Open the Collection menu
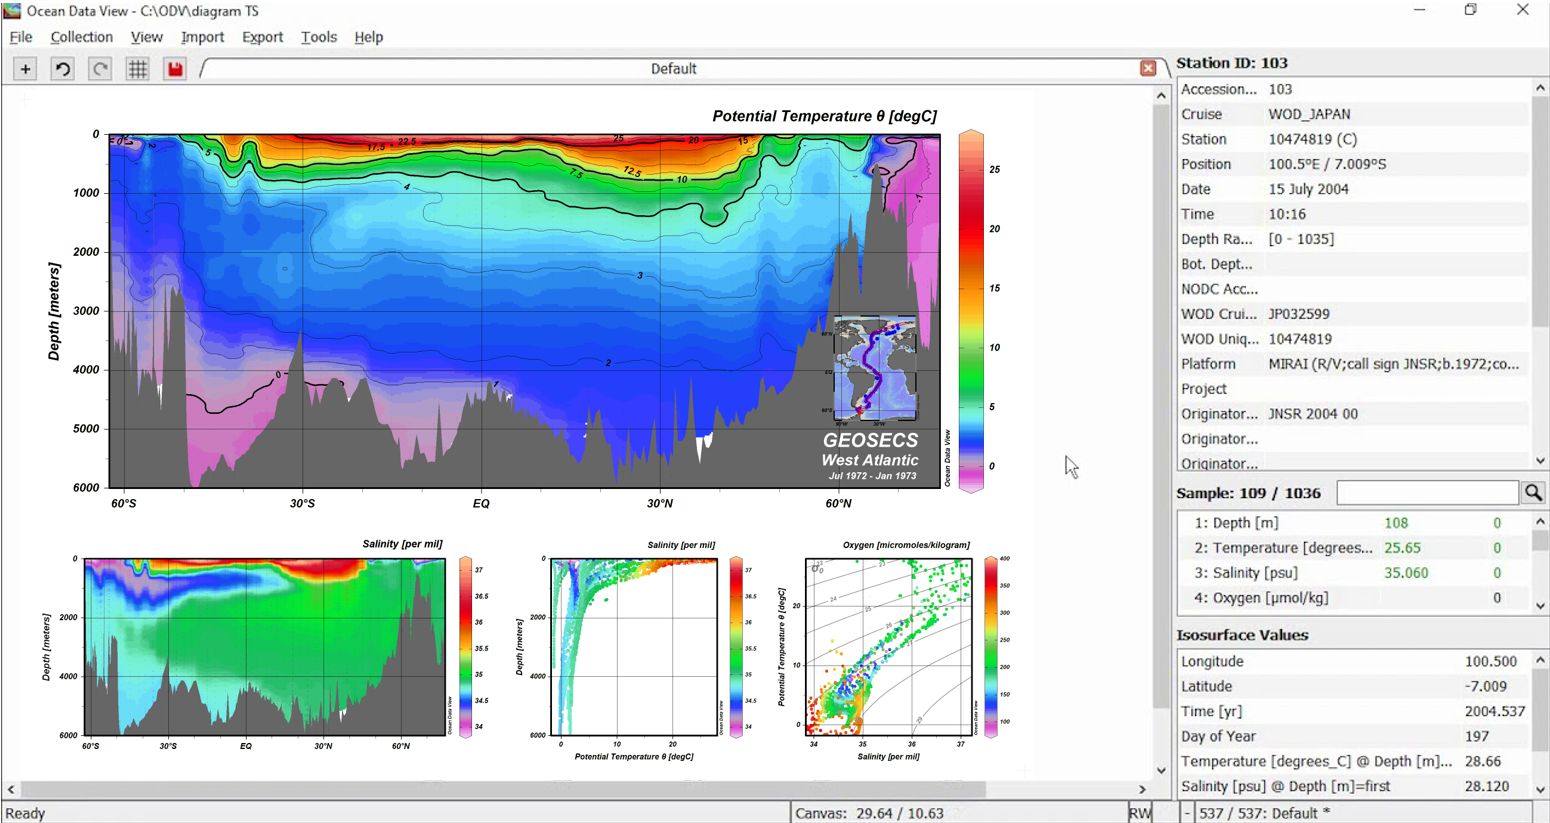Screen dimensions: 1550x823 click(x=81, y=37)
